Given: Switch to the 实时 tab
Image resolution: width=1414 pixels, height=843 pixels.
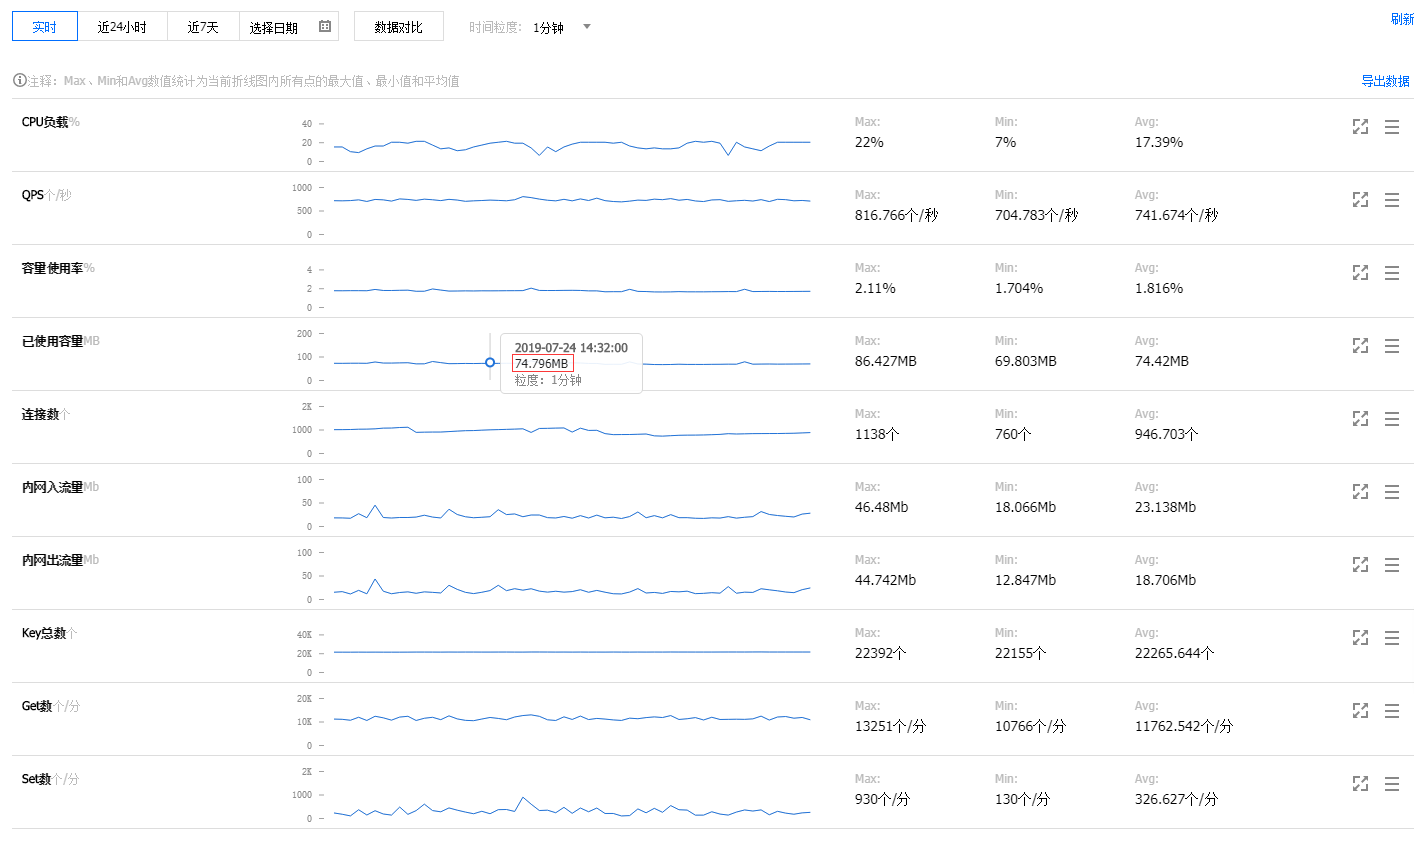Looking at the screenshot, I should [x=45, y=27].
